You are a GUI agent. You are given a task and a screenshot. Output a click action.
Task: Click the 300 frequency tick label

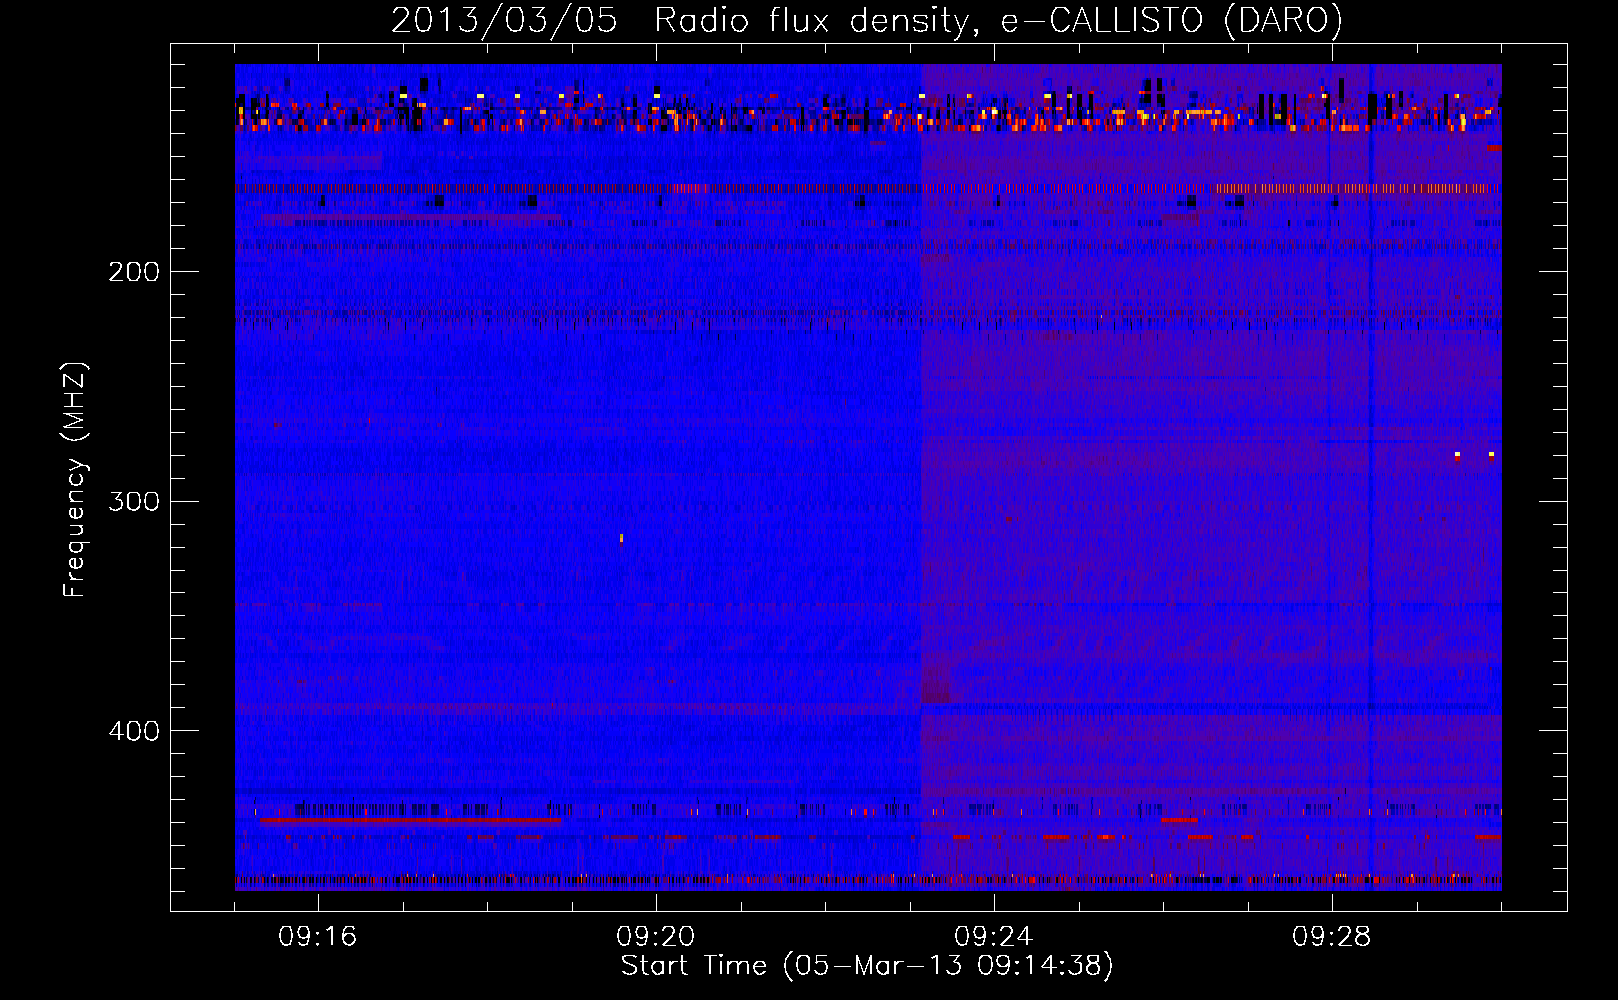point(134,501)
